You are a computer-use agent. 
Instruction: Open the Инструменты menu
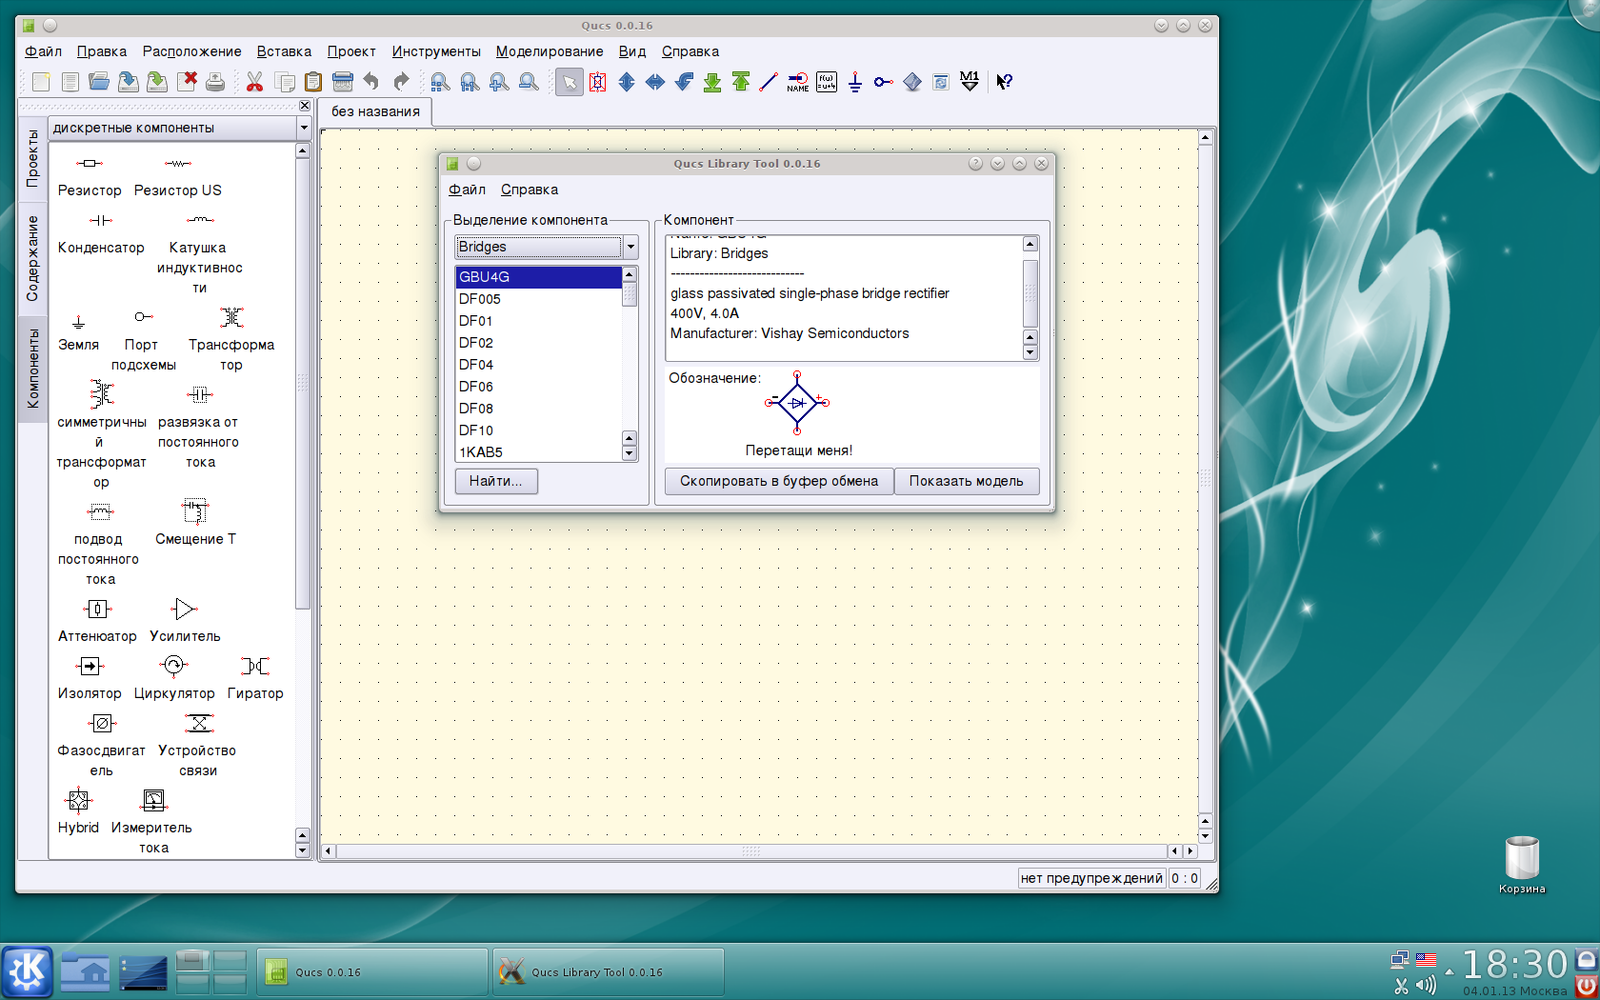[x=436, y=51]
